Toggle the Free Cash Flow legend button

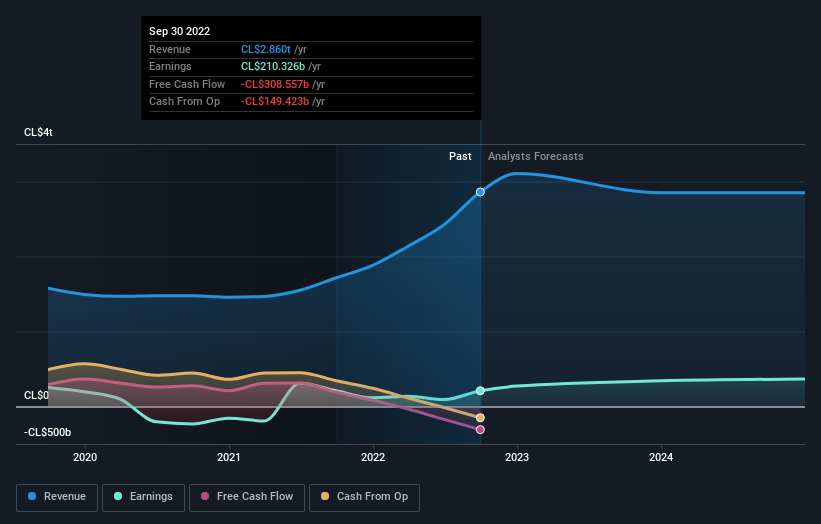tap(247, 497)
